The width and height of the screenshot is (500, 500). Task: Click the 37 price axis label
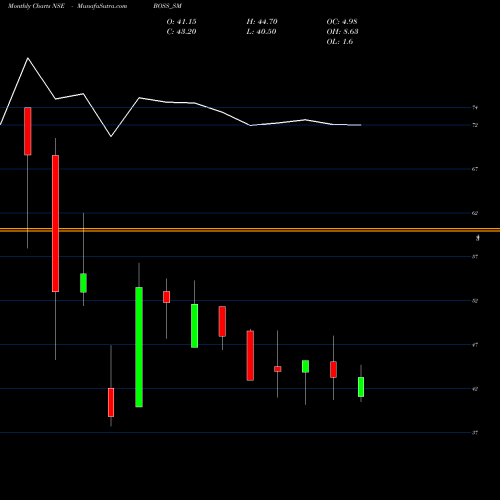pos(475,433)
